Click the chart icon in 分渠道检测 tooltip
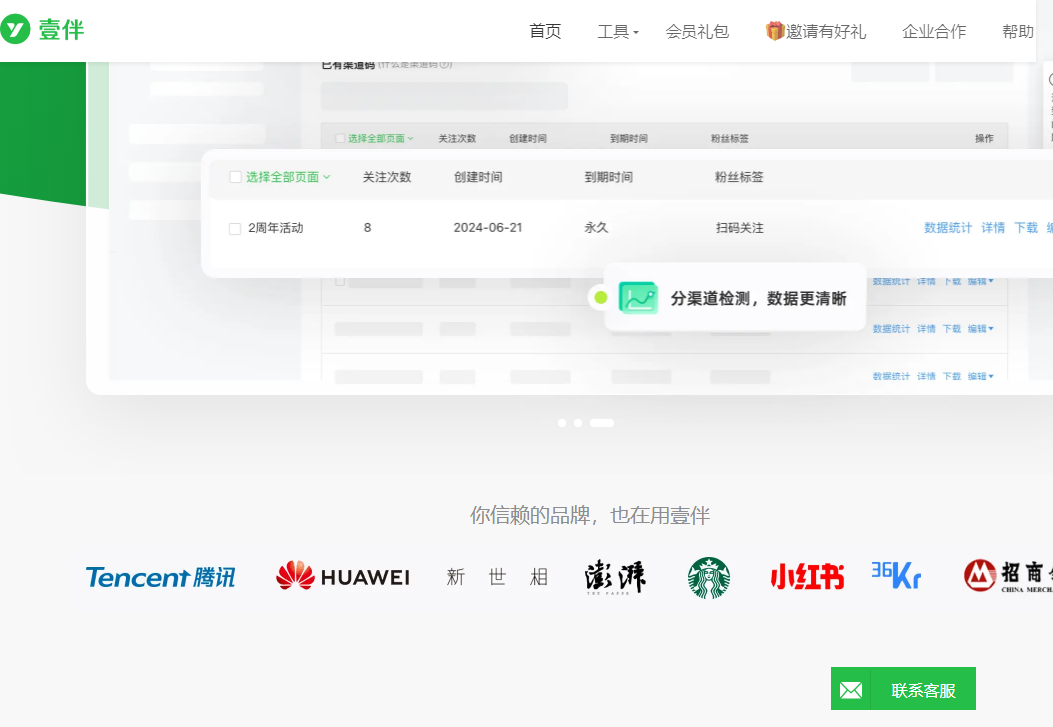Screen dimensions: 1053x727 point(637,298)
